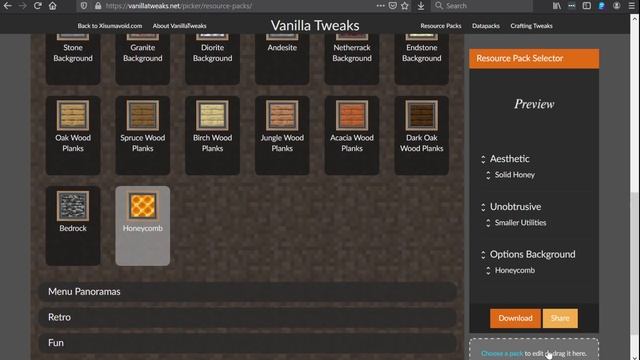Screen dimensions: 640x360
Task: Click the Pocket save icon
Action: pos(393,6)
